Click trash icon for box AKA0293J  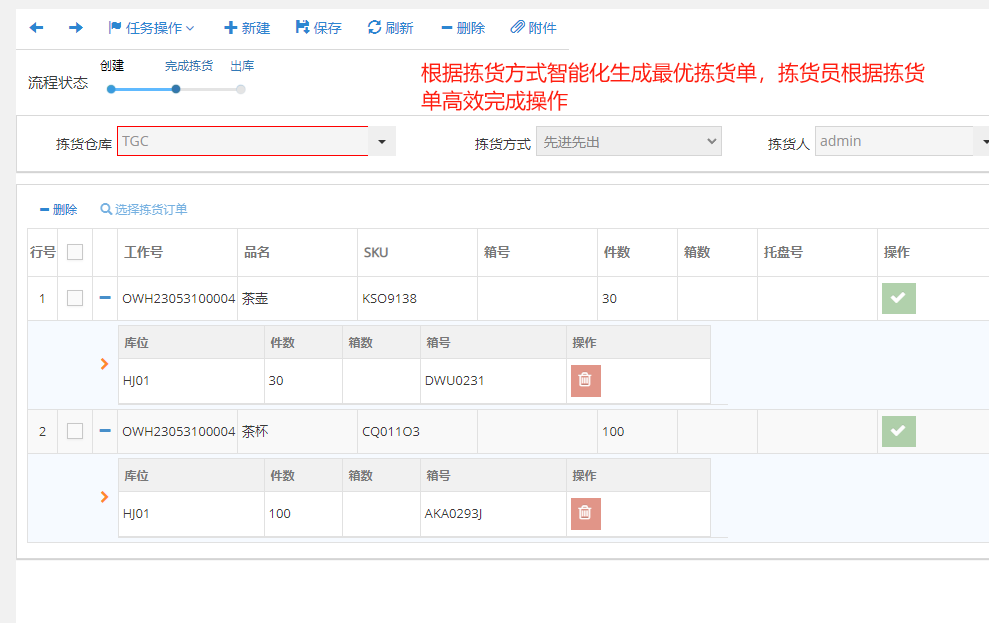pyautogui.click(x=585, y=514)
